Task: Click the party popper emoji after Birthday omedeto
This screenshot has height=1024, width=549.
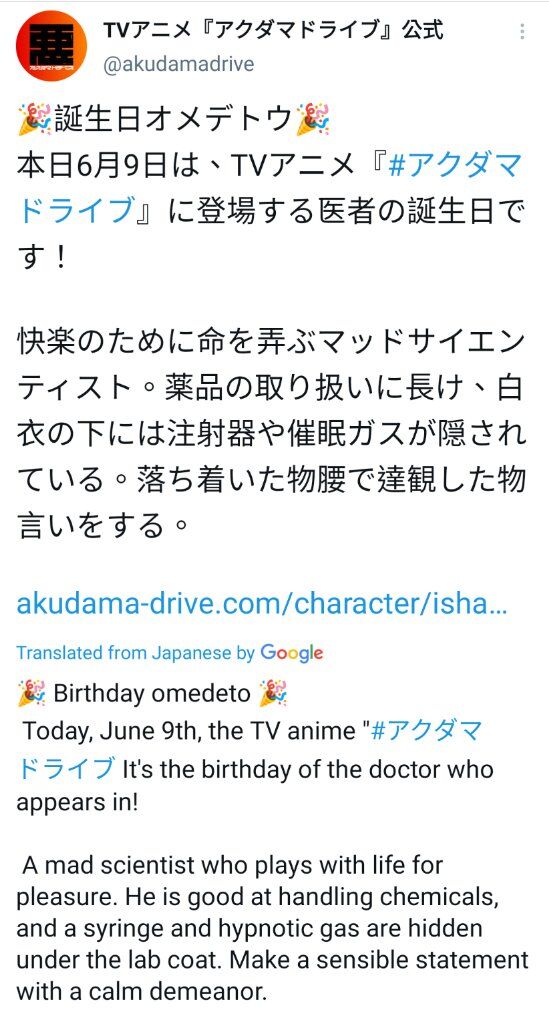Action: pos(273,692)
